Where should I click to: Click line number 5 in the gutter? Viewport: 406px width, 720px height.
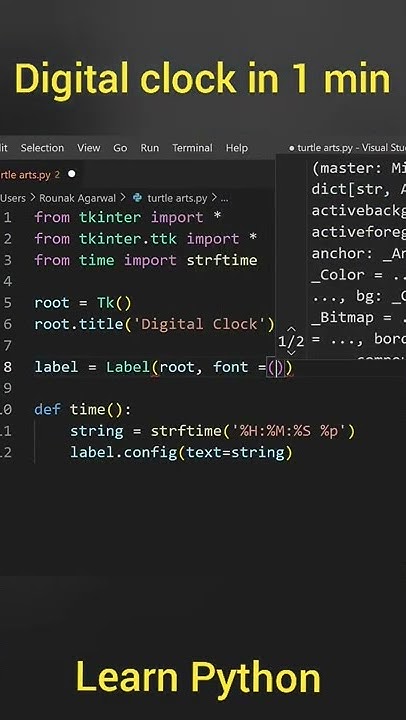[8, 303]
